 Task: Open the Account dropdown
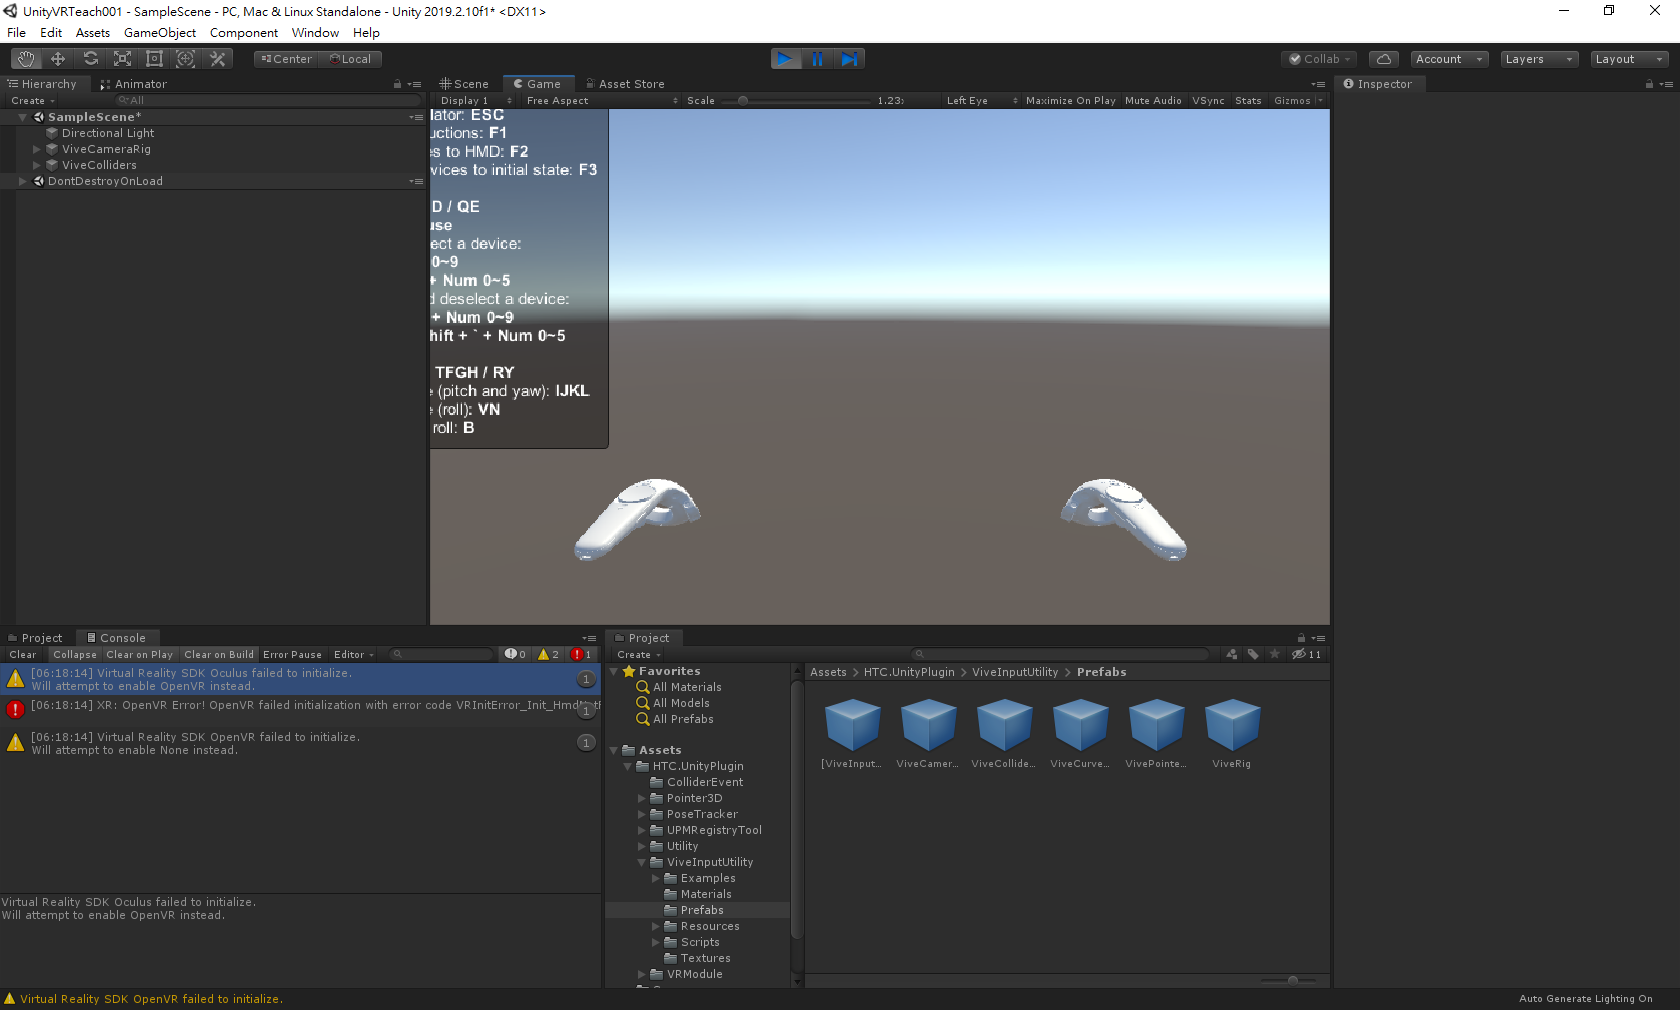[1449, 59]
